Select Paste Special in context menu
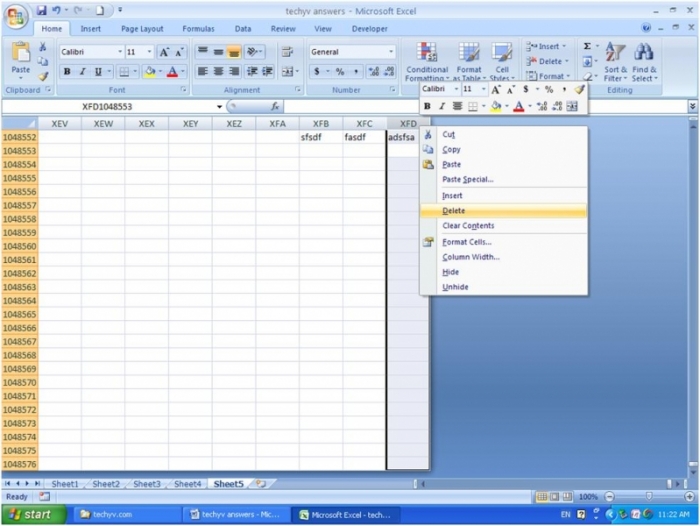Viewport: 700px width, 526px height. 467,180
